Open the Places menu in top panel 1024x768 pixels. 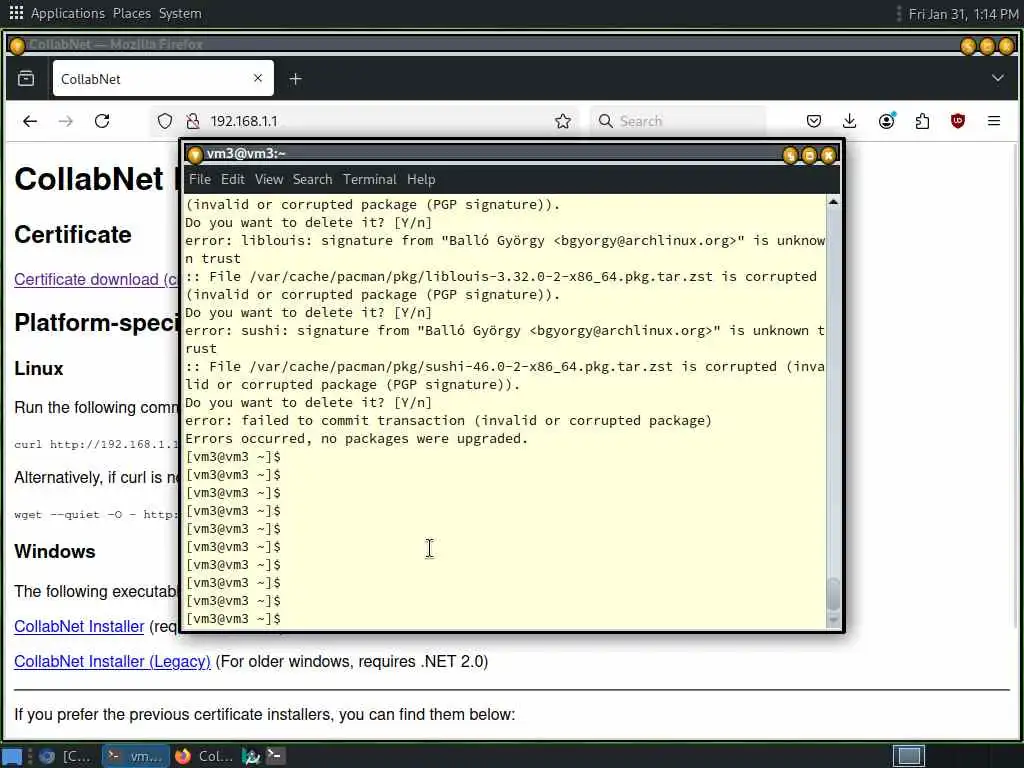click(132, 14)
